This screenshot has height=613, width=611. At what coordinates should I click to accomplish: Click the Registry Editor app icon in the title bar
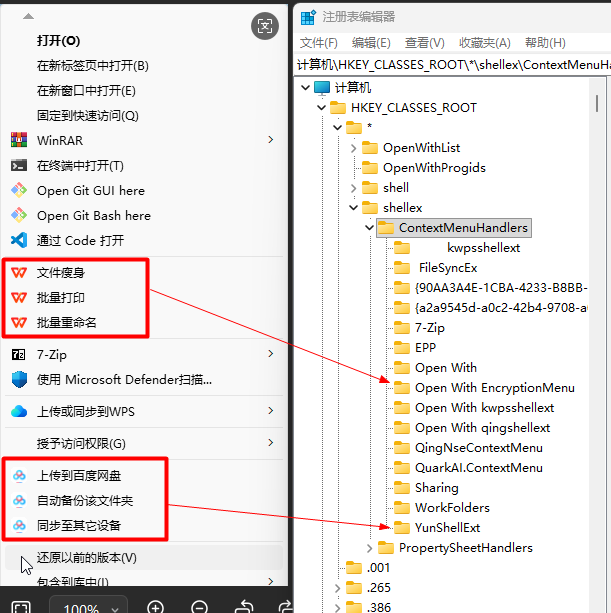pyautogui.click(x=308, y=17)
